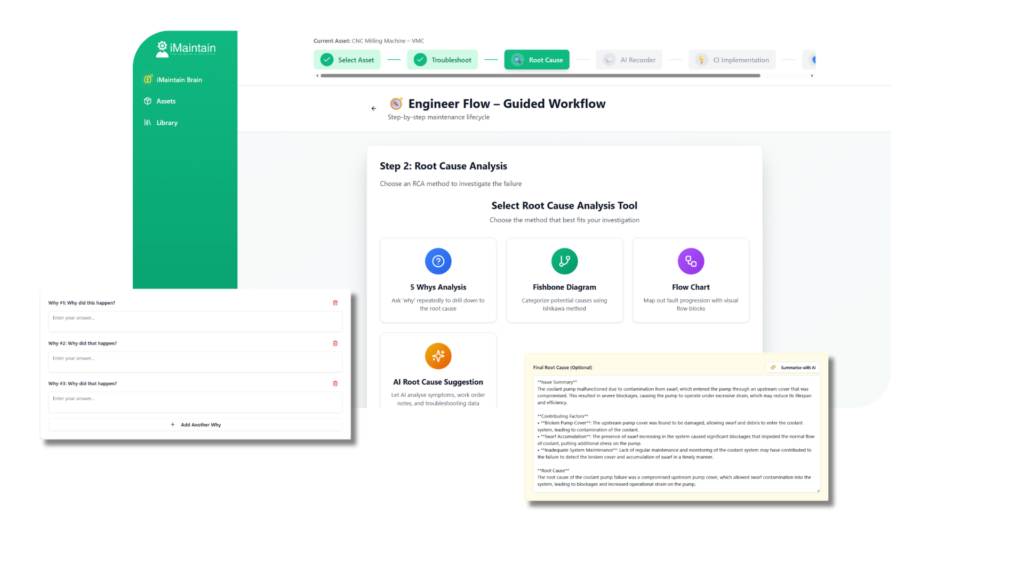The width and height of the screenshot is (1024, 576).
Task: Delete the Why #1 entry via trash icon
Action: (335, 303)
